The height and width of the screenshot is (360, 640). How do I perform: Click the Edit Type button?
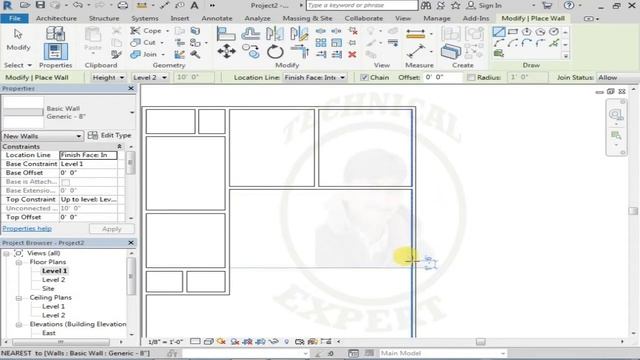110,135
